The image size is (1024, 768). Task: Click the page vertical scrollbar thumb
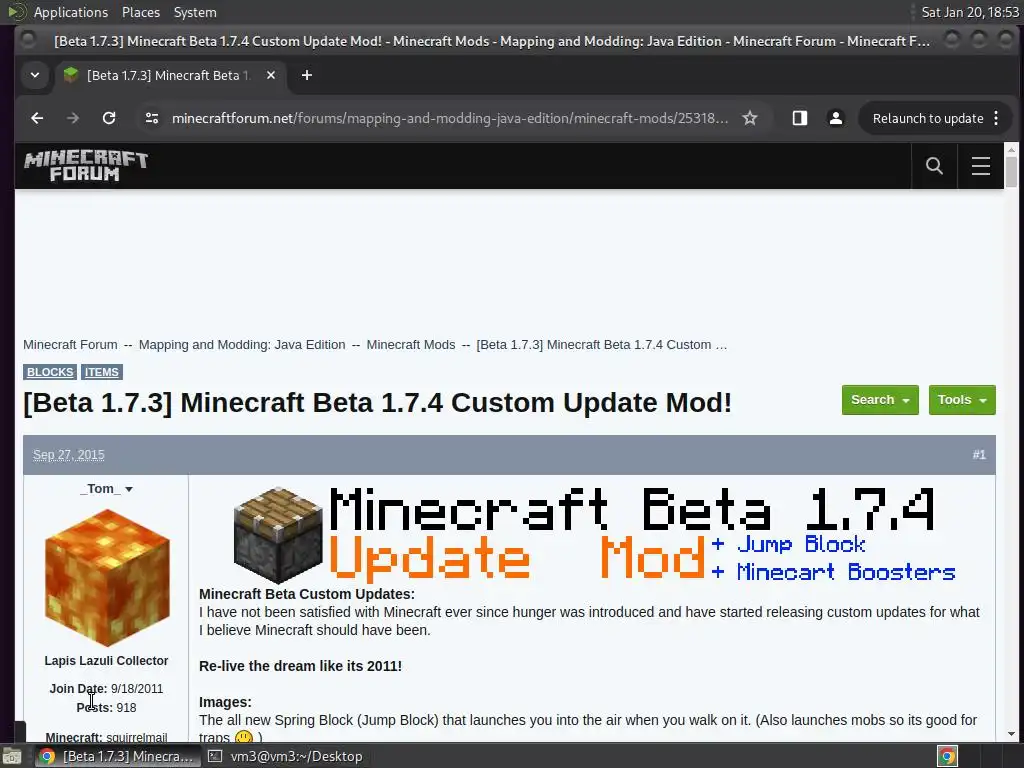1012,170
